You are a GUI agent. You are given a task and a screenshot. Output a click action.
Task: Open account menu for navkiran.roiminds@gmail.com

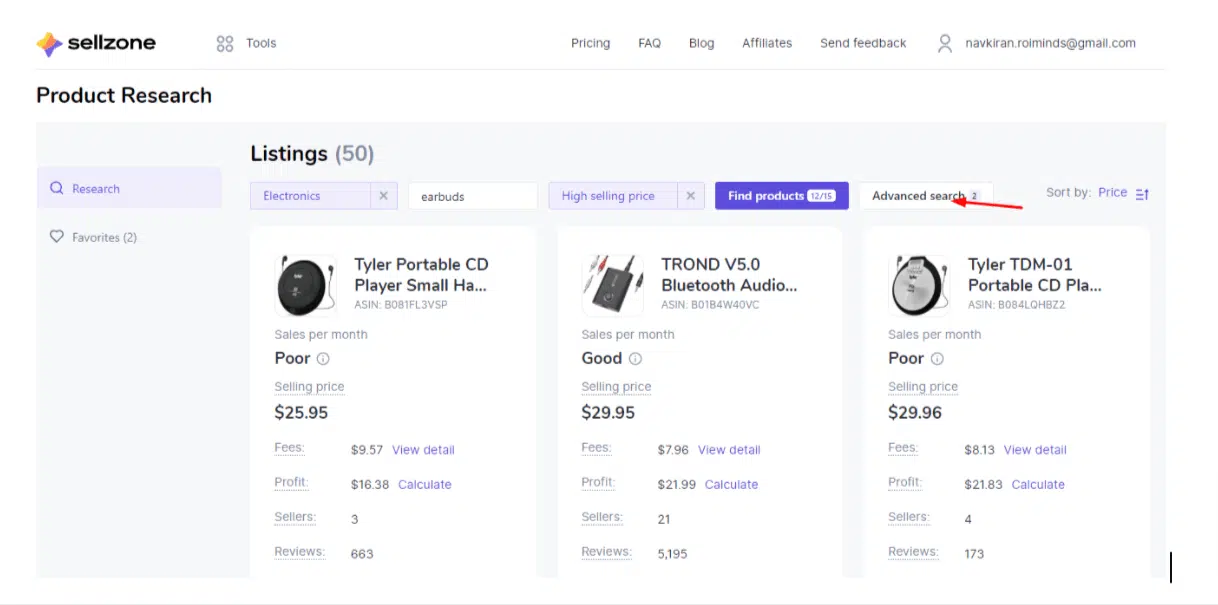[1050, 43]
